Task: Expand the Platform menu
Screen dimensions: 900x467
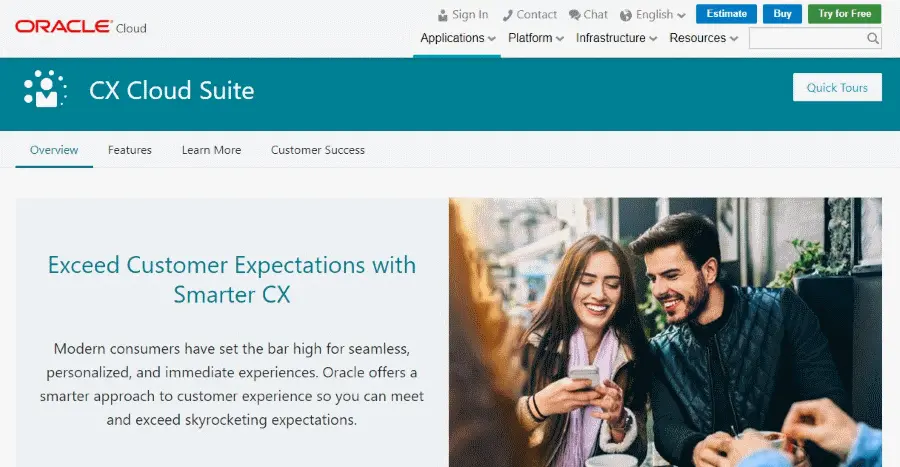Action: [x=536, y=38]
